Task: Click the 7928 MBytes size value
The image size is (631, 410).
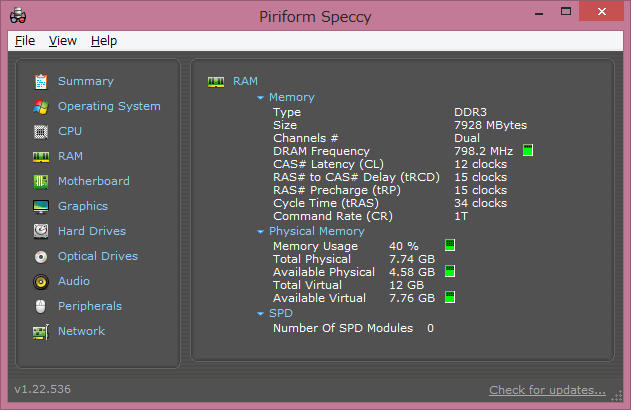Action: tap(491, 125)
